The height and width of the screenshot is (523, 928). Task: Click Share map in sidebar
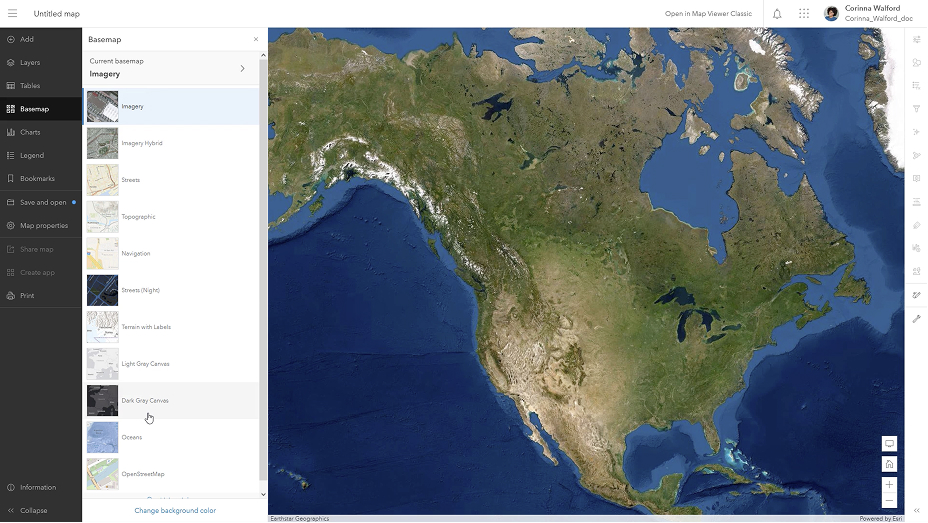[x=41, y=249]
